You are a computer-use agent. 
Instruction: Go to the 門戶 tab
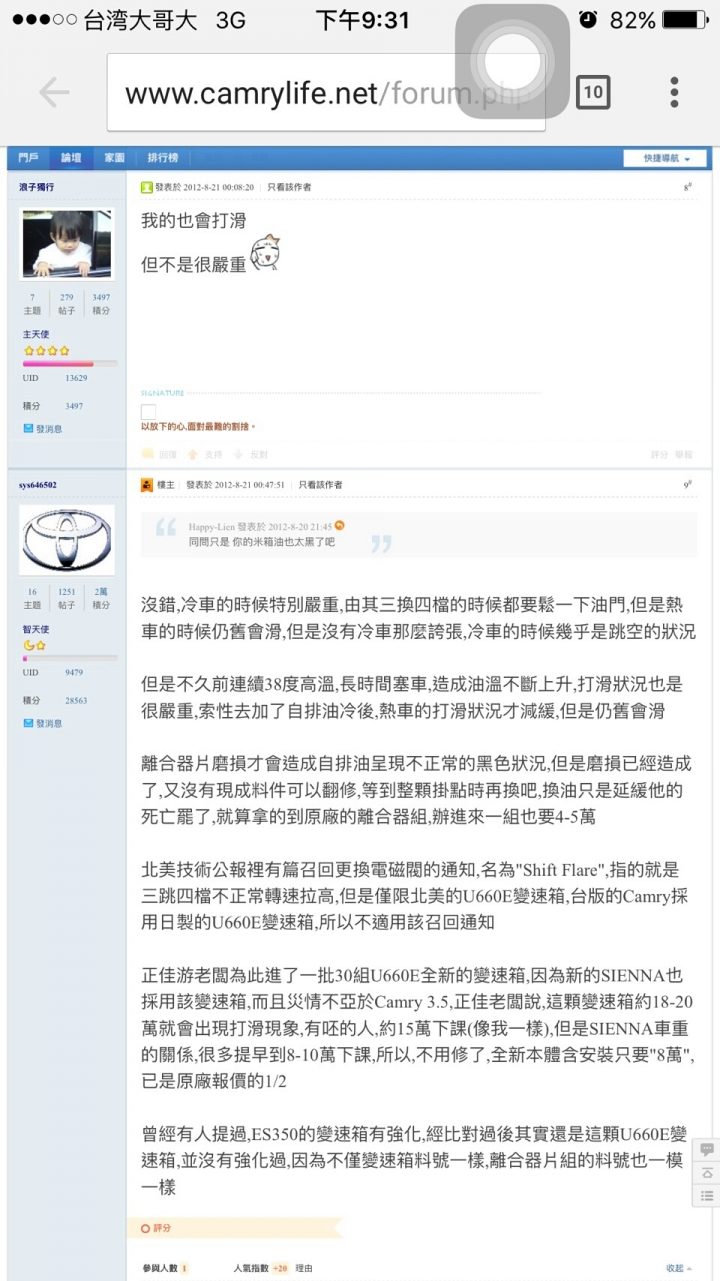(28, 158)
